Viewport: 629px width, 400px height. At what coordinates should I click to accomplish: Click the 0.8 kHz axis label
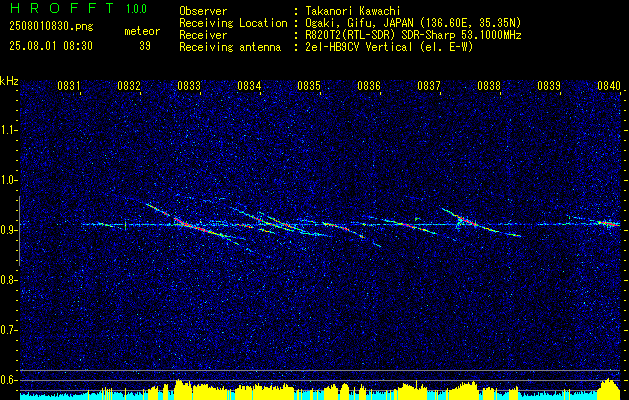pyautogui.click(x=8, y=280)
